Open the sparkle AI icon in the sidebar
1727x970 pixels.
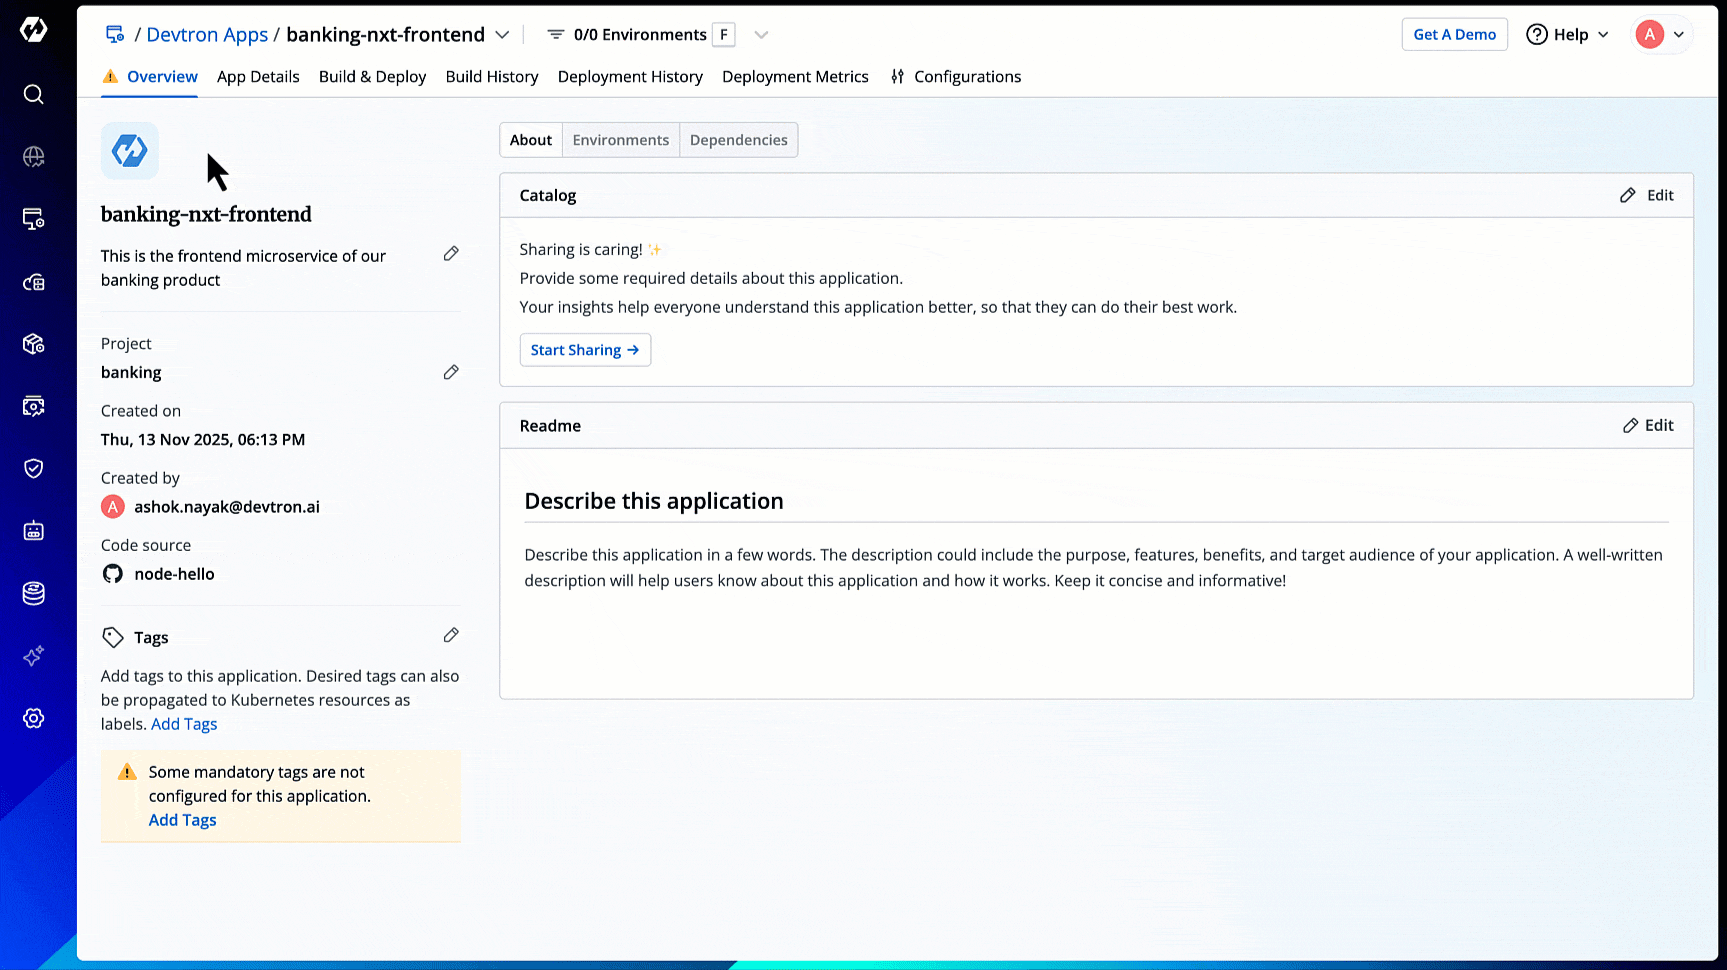coord(34,656)
